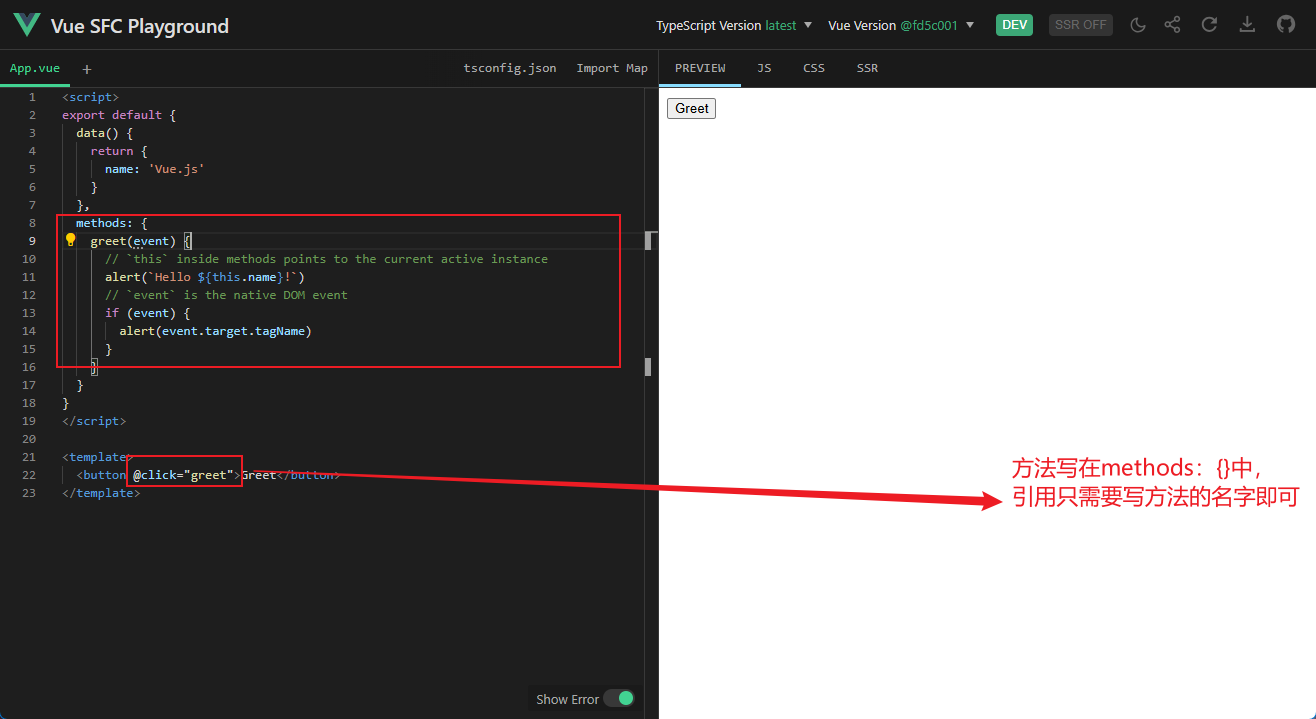Toggle the DEV mode button

1014,25
